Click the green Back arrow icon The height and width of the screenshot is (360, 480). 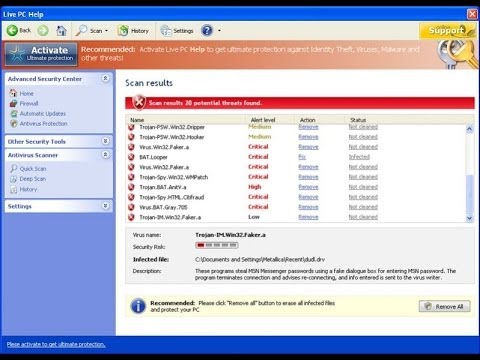pyautogui.click(x=12, y=30)
